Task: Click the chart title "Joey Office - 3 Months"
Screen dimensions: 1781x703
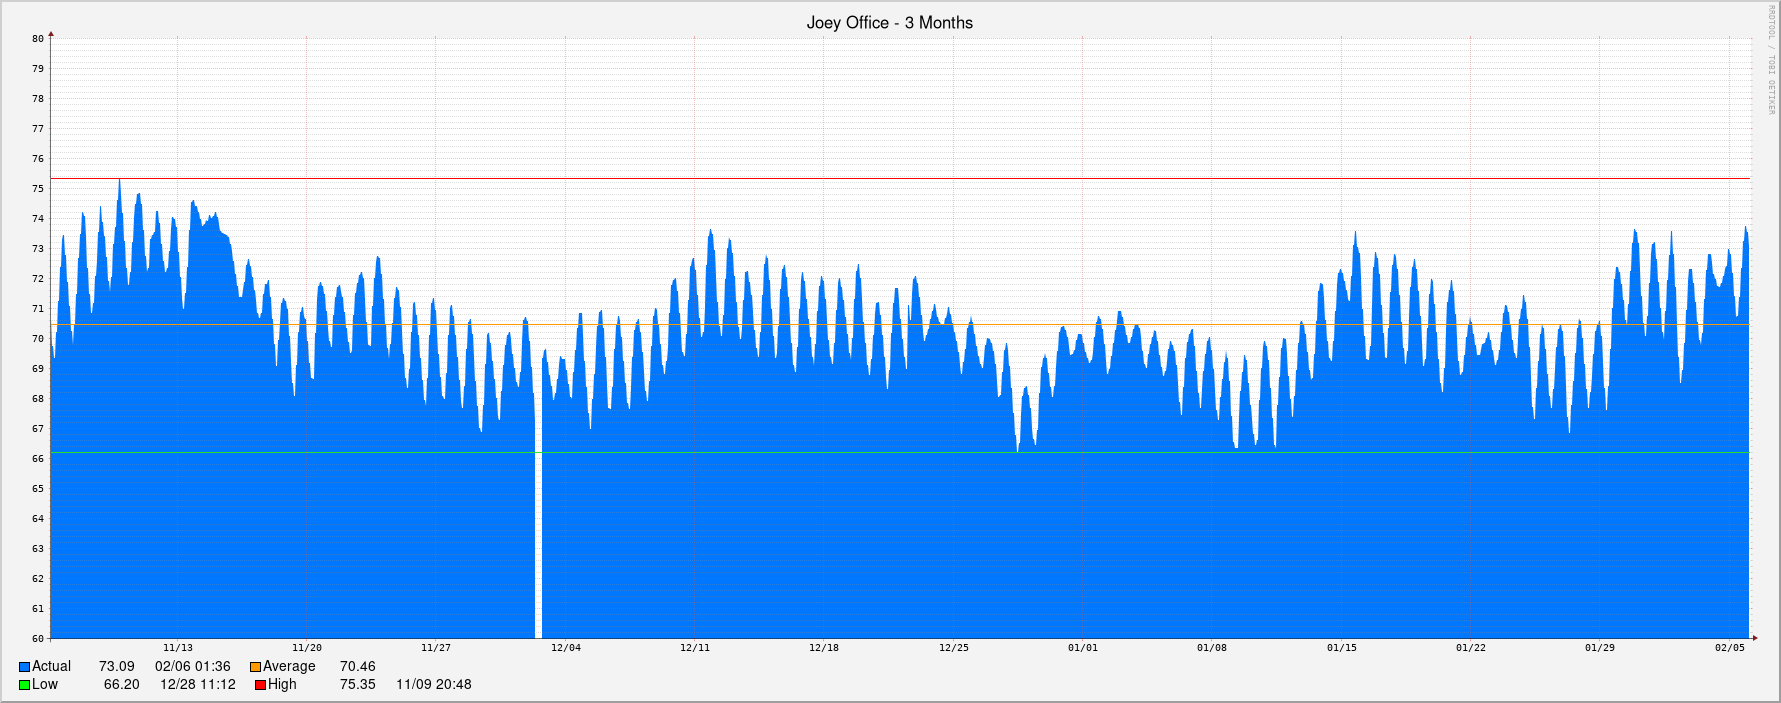Action: pyautogui.click(x=889, y=23)
